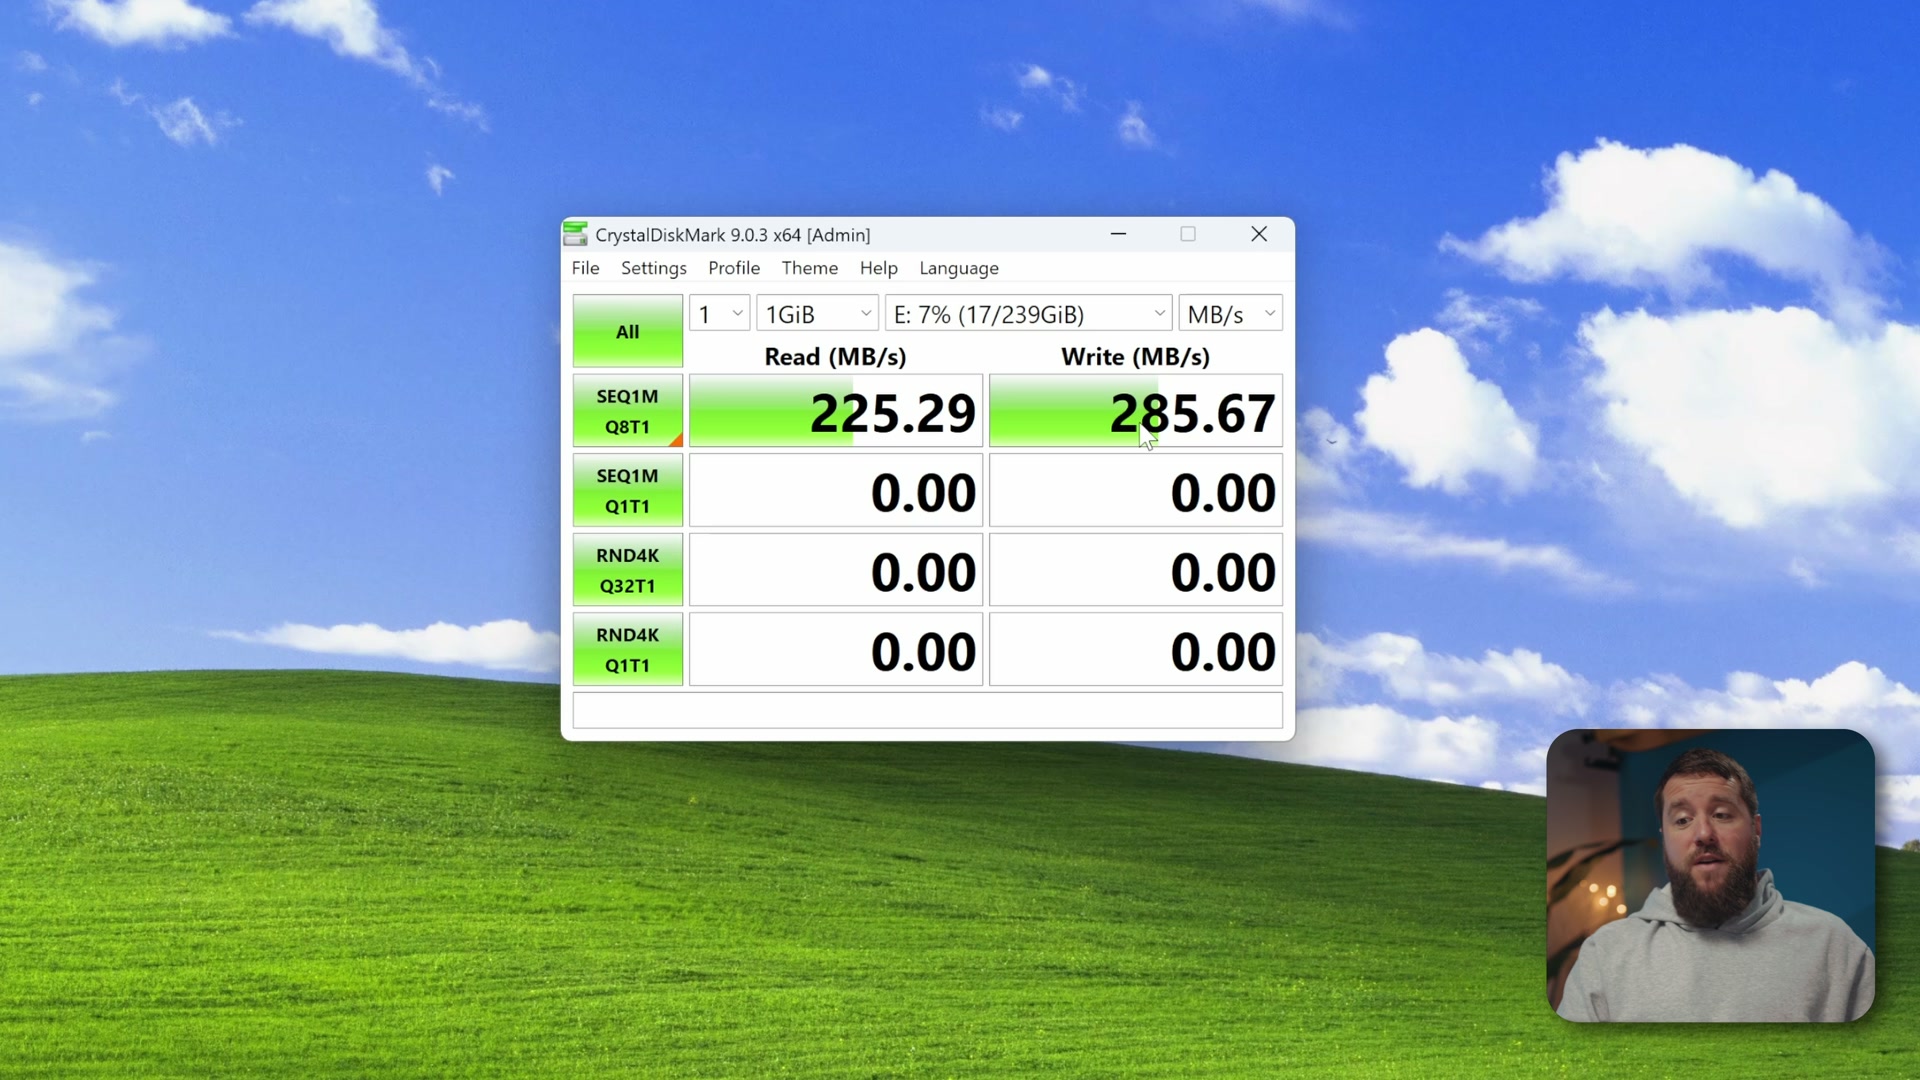Screen dimensions: 1920x1080
Task: Run the SEQ1M Q8T1 test
Action: coord(628,411)
